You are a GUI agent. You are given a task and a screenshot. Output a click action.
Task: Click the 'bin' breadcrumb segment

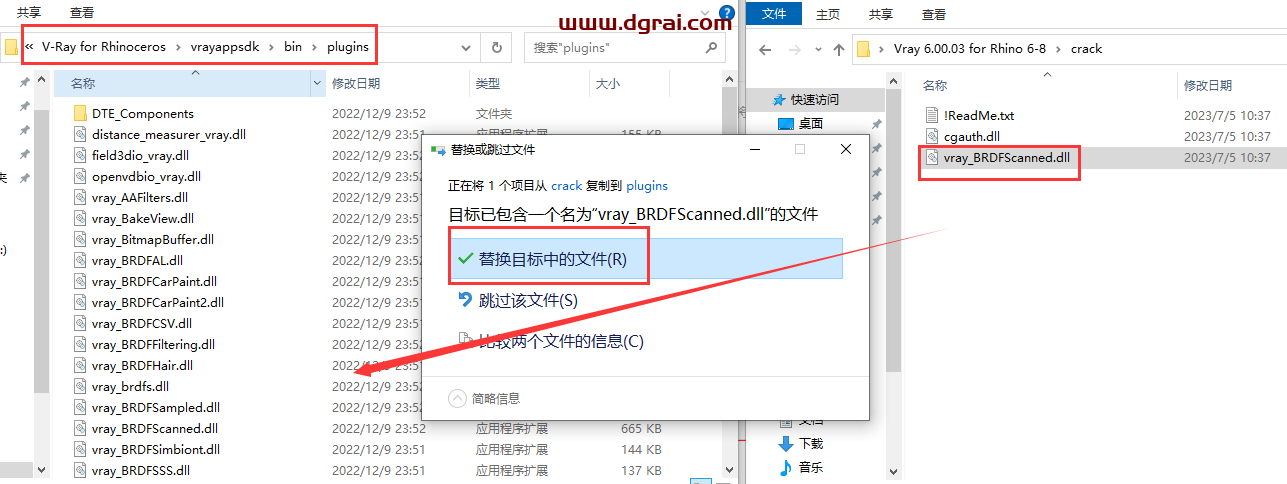coord(293,47)
